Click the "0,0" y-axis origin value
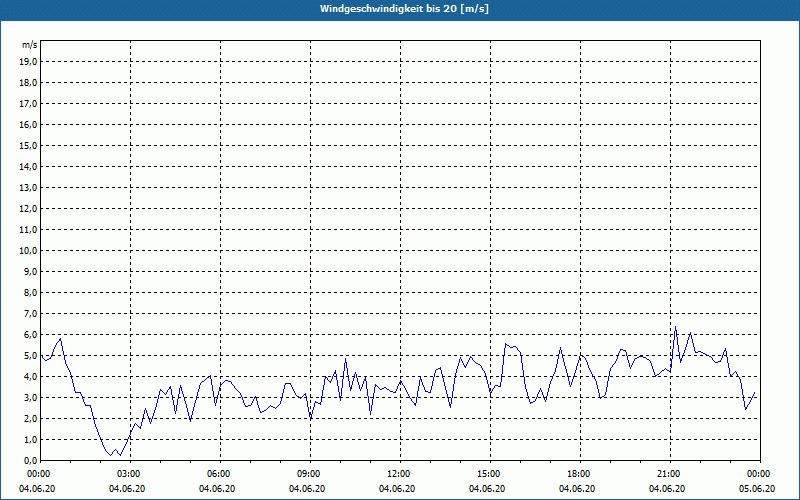The width and height of the screenshot is (800, 500). tap(31, 460)
